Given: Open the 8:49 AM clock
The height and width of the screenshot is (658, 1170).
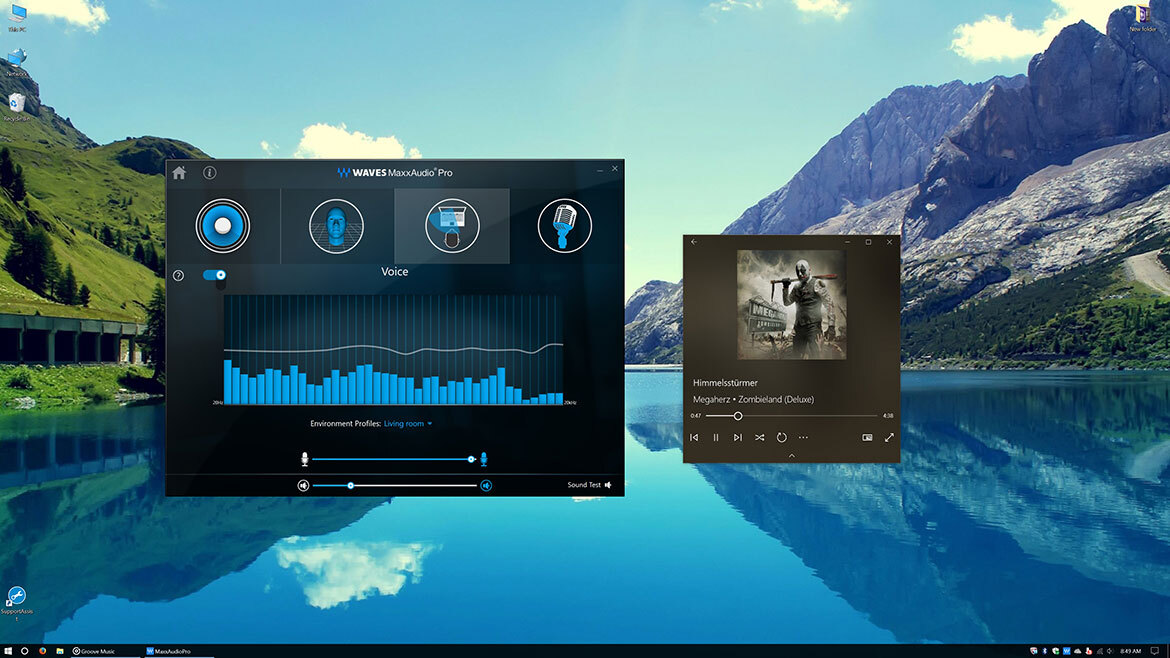Looking at the screenshot, I should coord(1130,651).
